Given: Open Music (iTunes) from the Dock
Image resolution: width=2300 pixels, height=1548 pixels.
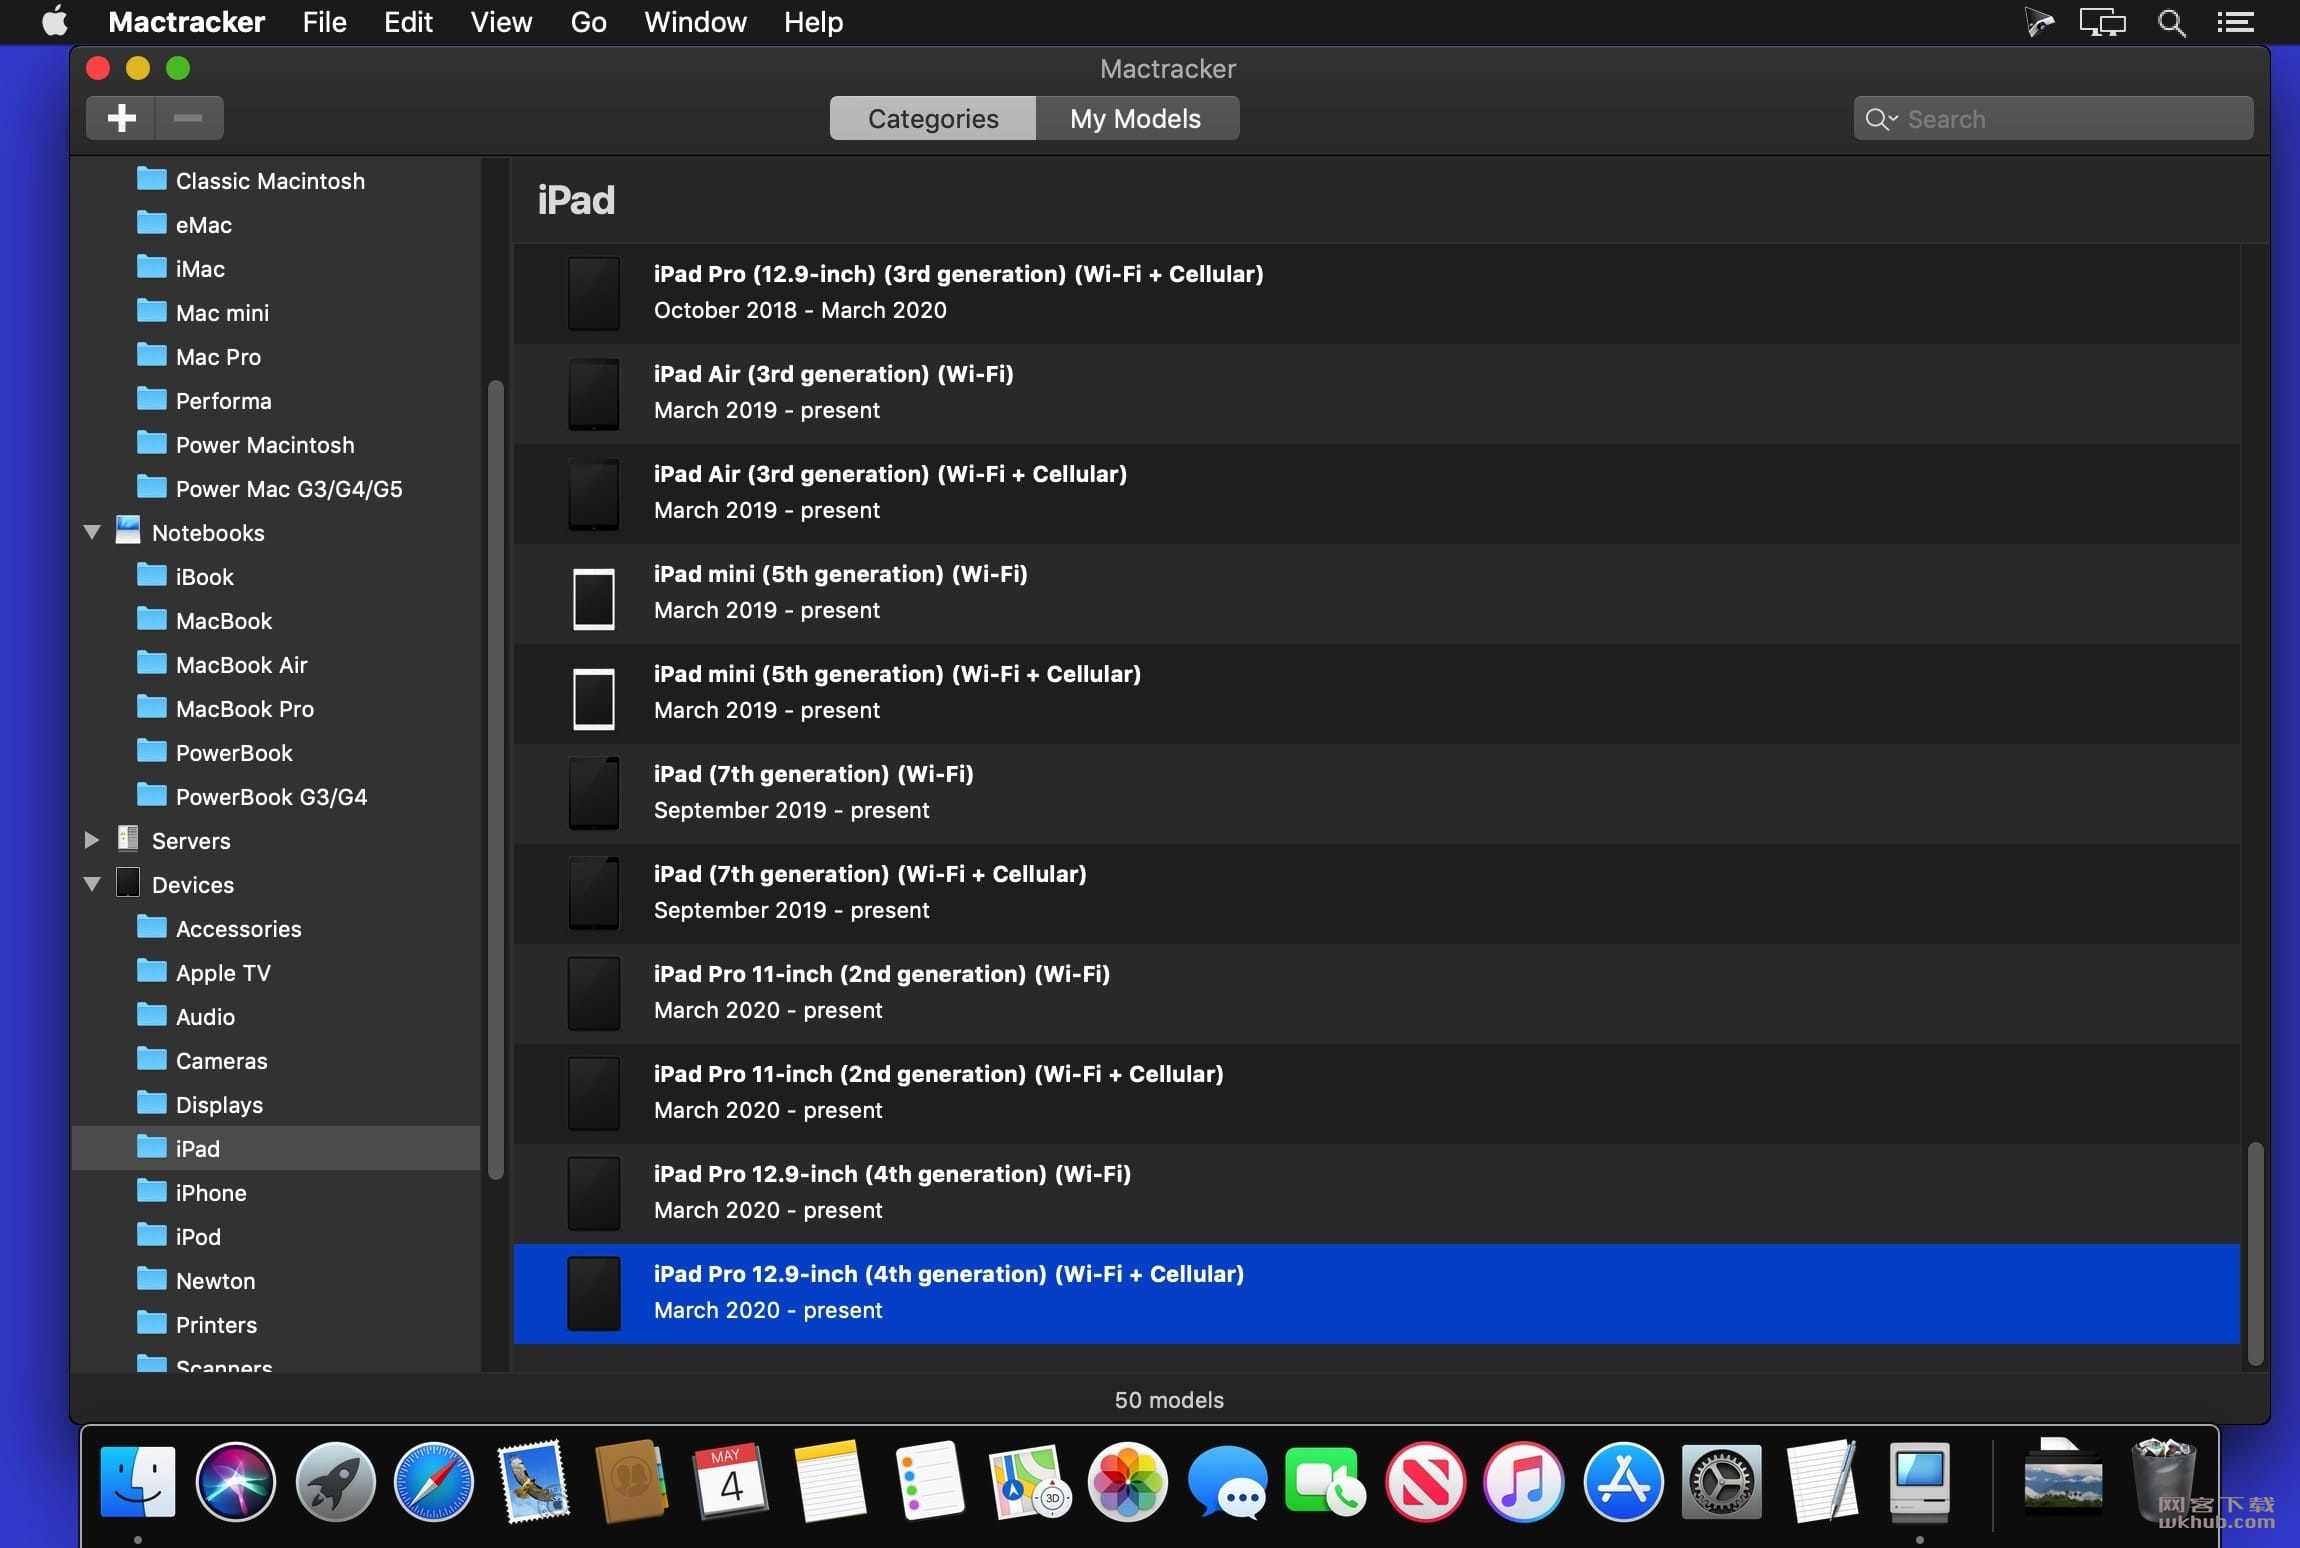Looking at the screenshot, I should tap(1523, 1482).
